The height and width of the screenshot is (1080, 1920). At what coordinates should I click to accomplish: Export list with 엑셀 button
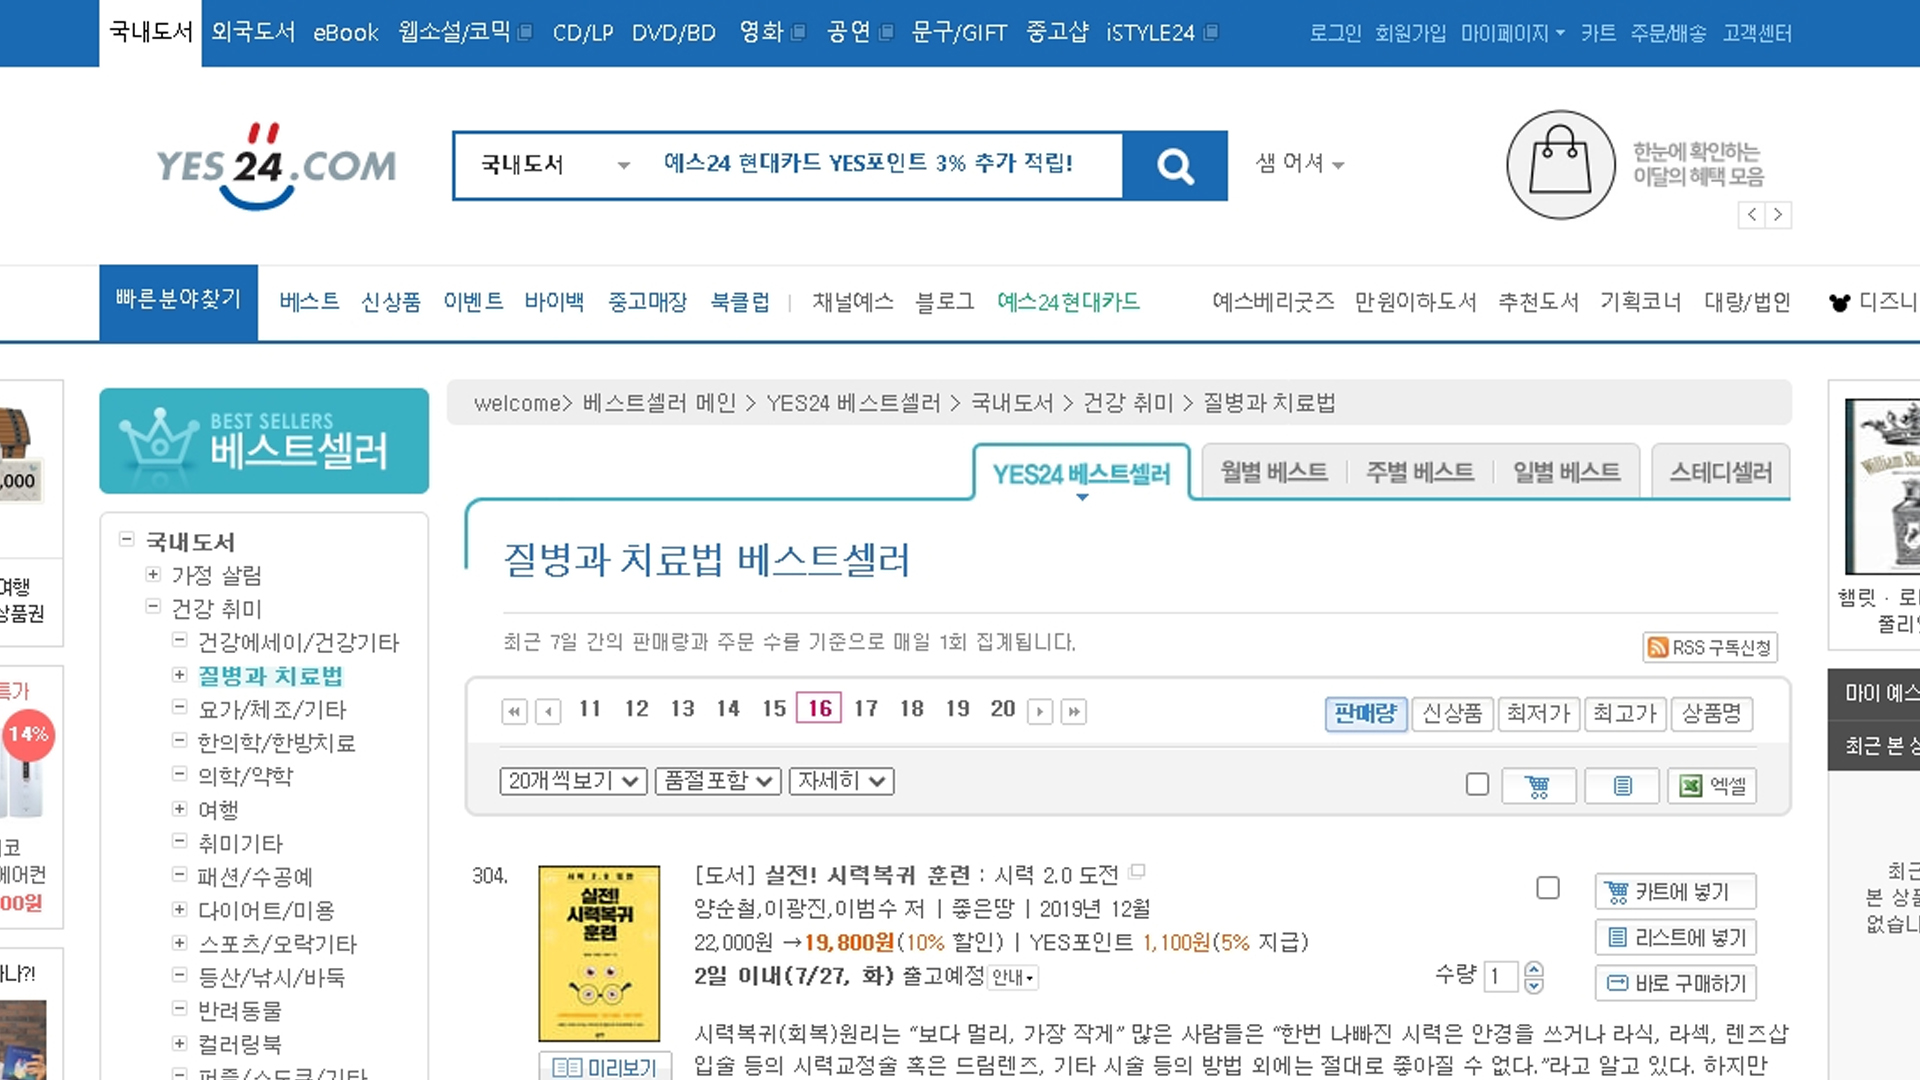[1712, 786]
